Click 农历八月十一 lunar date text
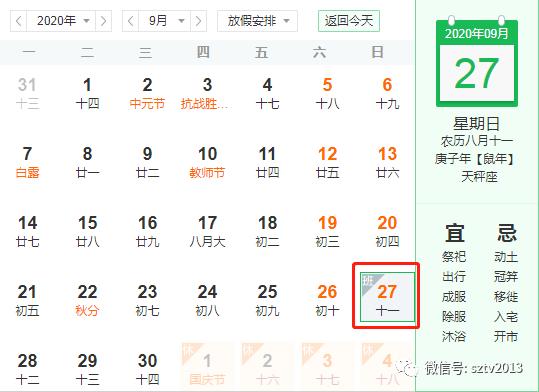 point(477,141)
